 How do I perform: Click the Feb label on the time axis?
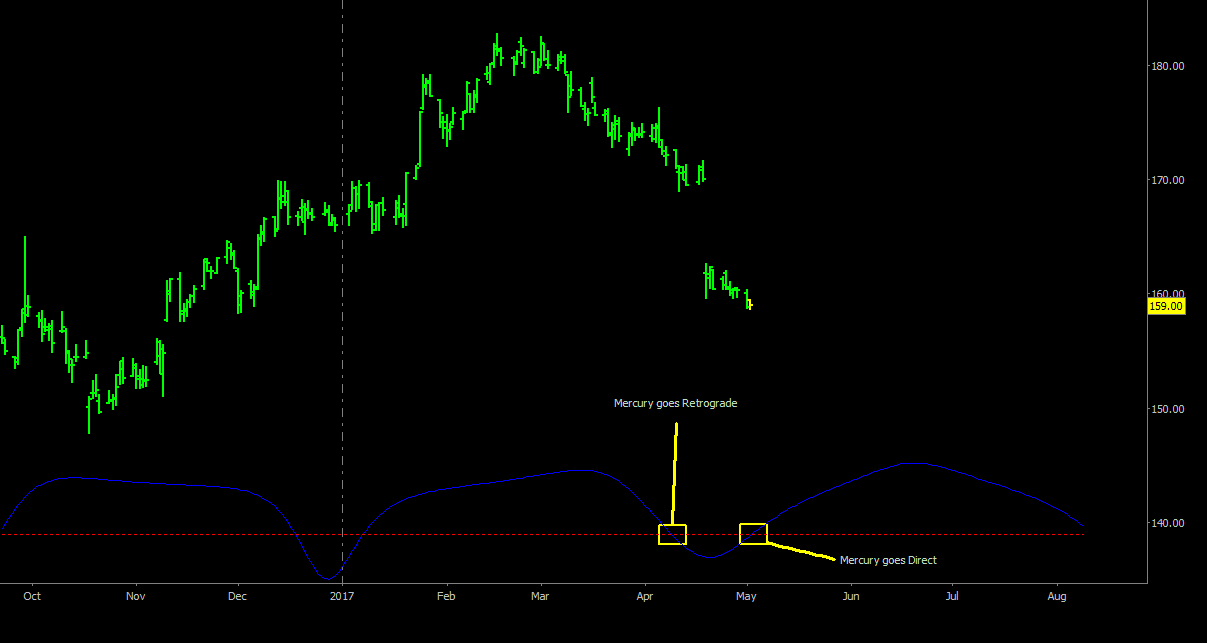click(446, 596)
